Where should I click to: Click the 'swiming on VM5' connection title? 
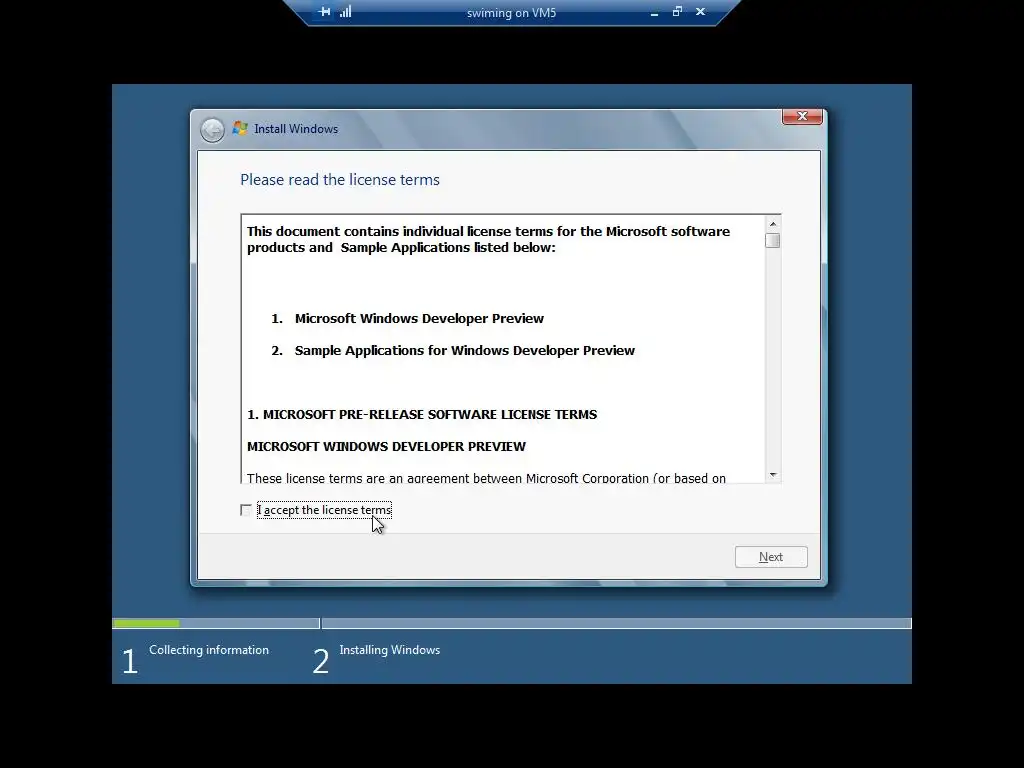click(x=511, y=13)
